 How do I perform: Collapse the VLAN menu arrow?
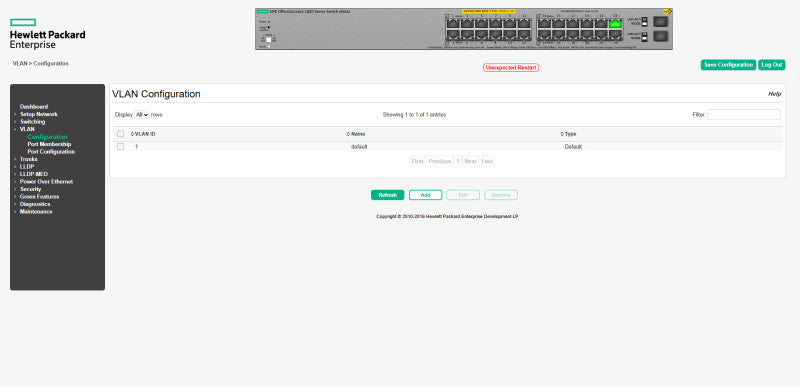pyautogui.click(x=15, y=130)
